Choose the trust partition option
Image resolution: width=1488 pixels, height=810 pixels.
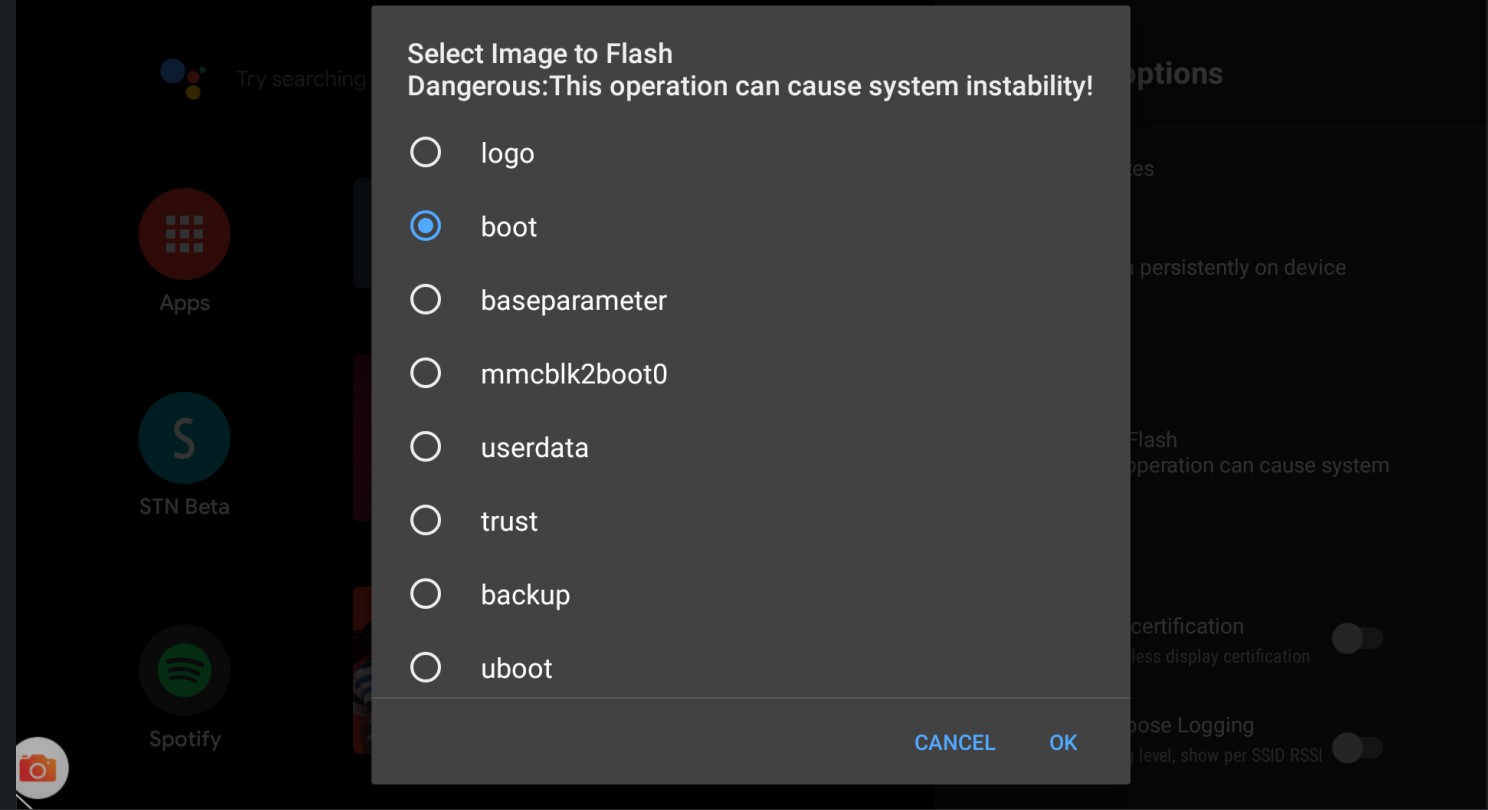(x=426, y=520)
